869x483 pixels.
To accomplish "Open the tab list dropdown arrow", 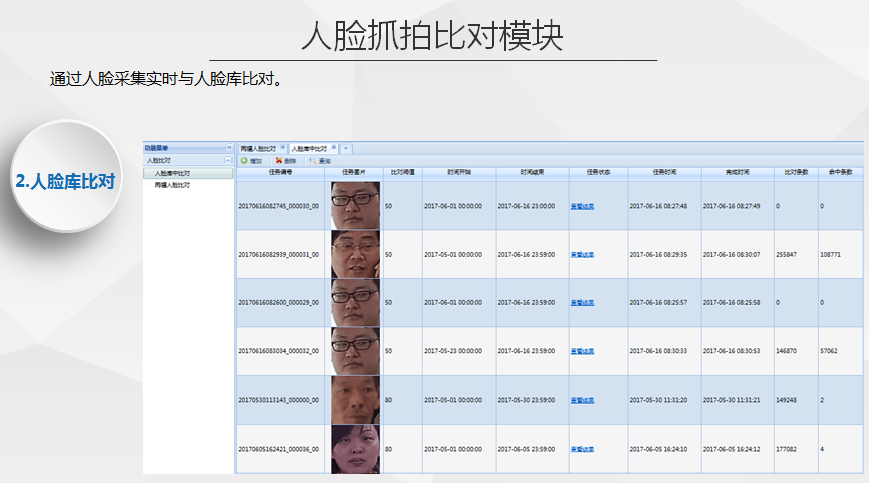I will pos(346,148).
